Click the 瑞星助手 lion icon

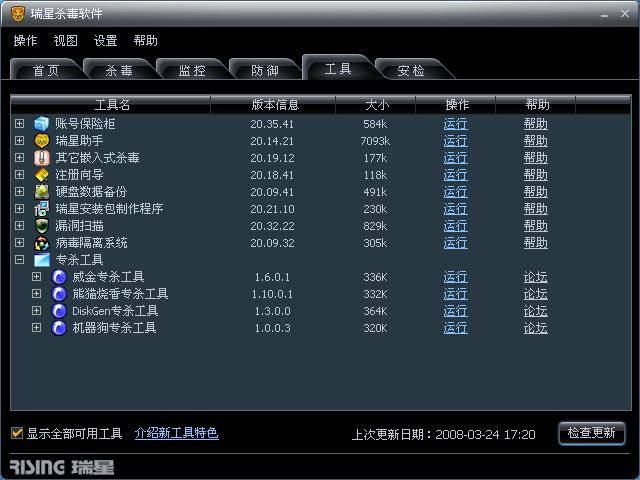click(42, 141)
